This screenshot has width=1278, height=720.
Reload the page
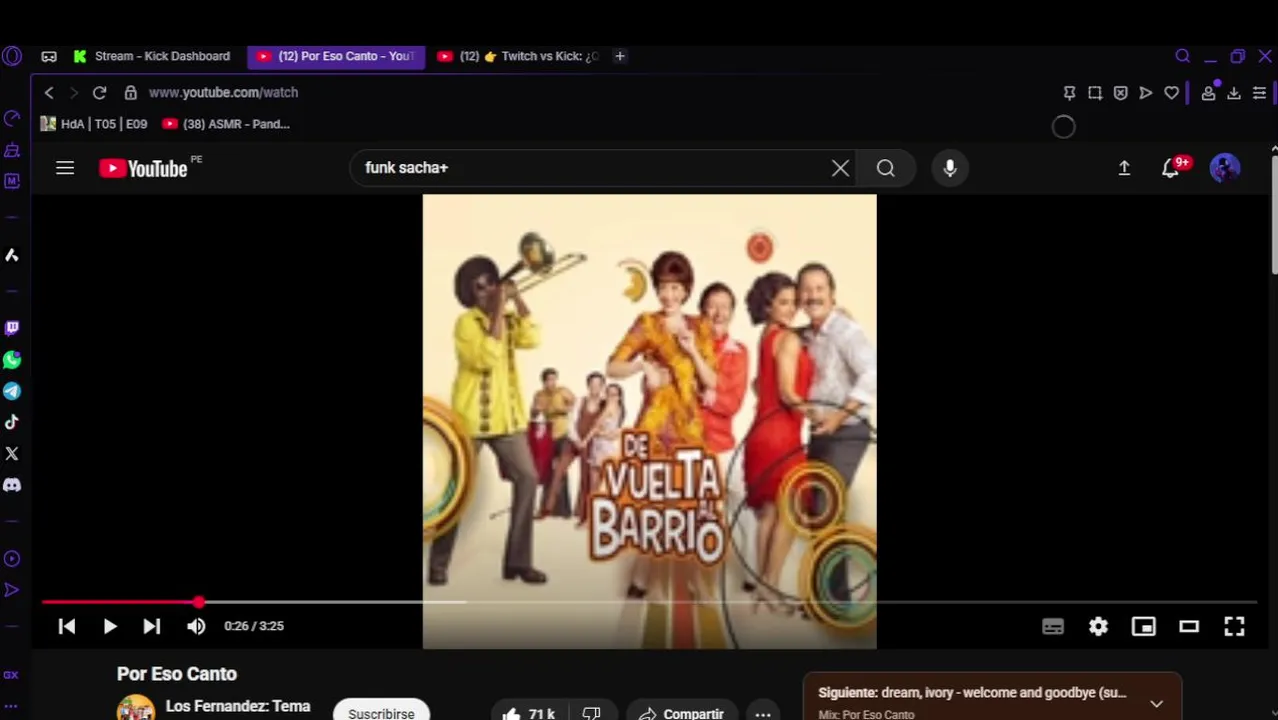pos(99,92)
